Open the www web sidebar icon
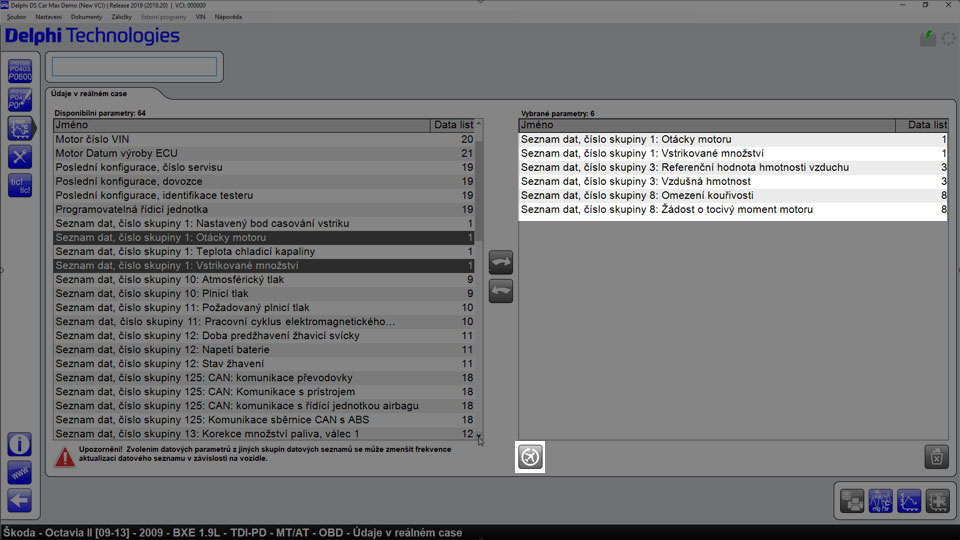960x540 pixels. point(20,472)
